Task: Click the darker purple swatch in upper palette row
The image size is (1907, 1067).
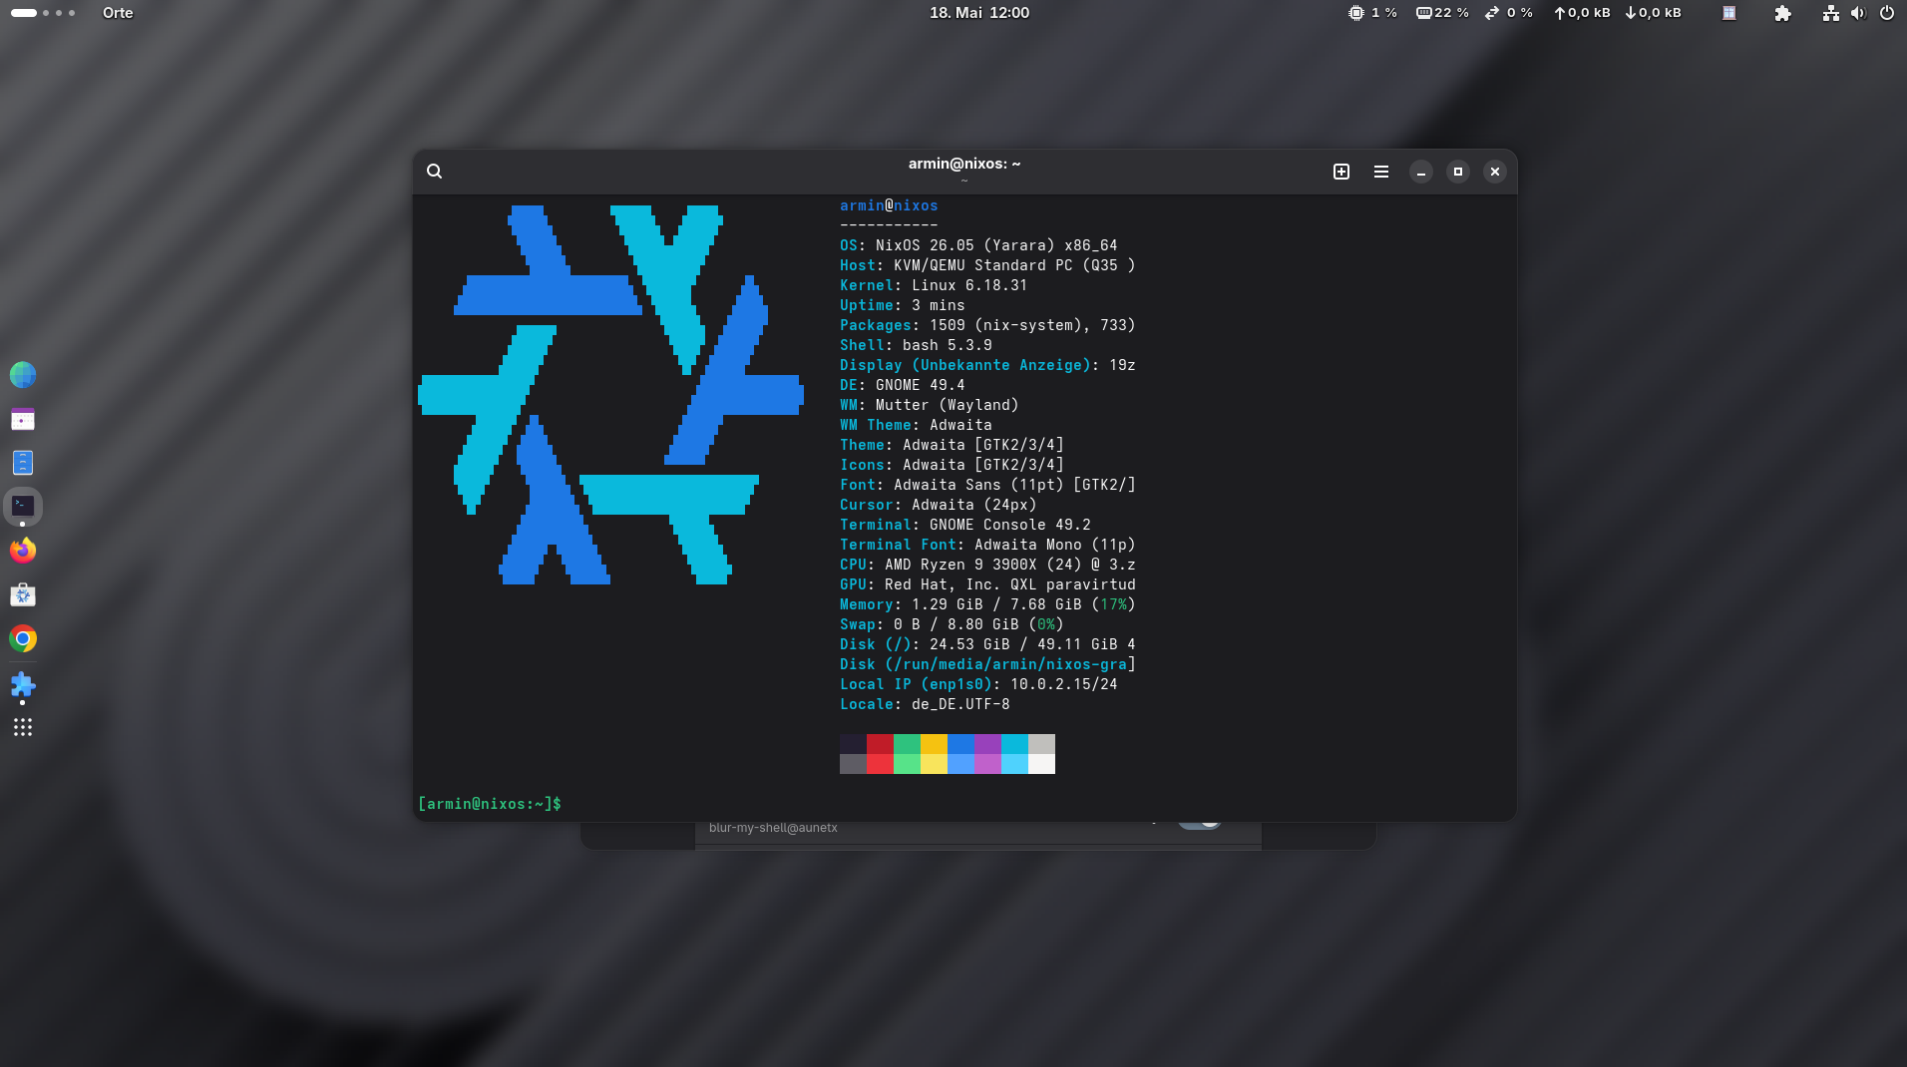Action: click(x=987, y=744)
